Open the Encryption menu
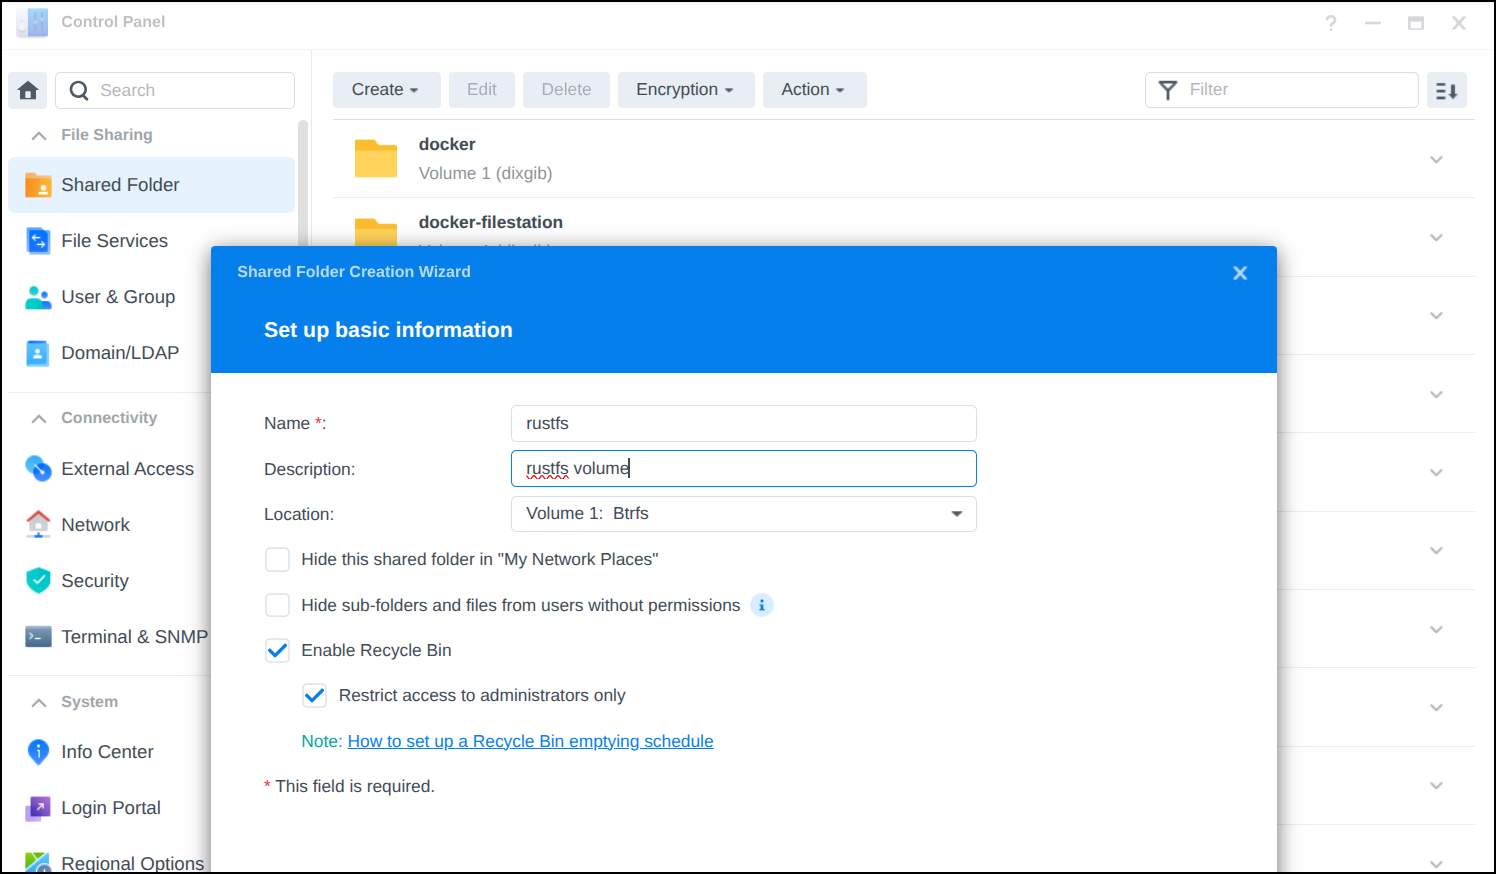The width and height of the screenshot is (1496, 874). 685,90
